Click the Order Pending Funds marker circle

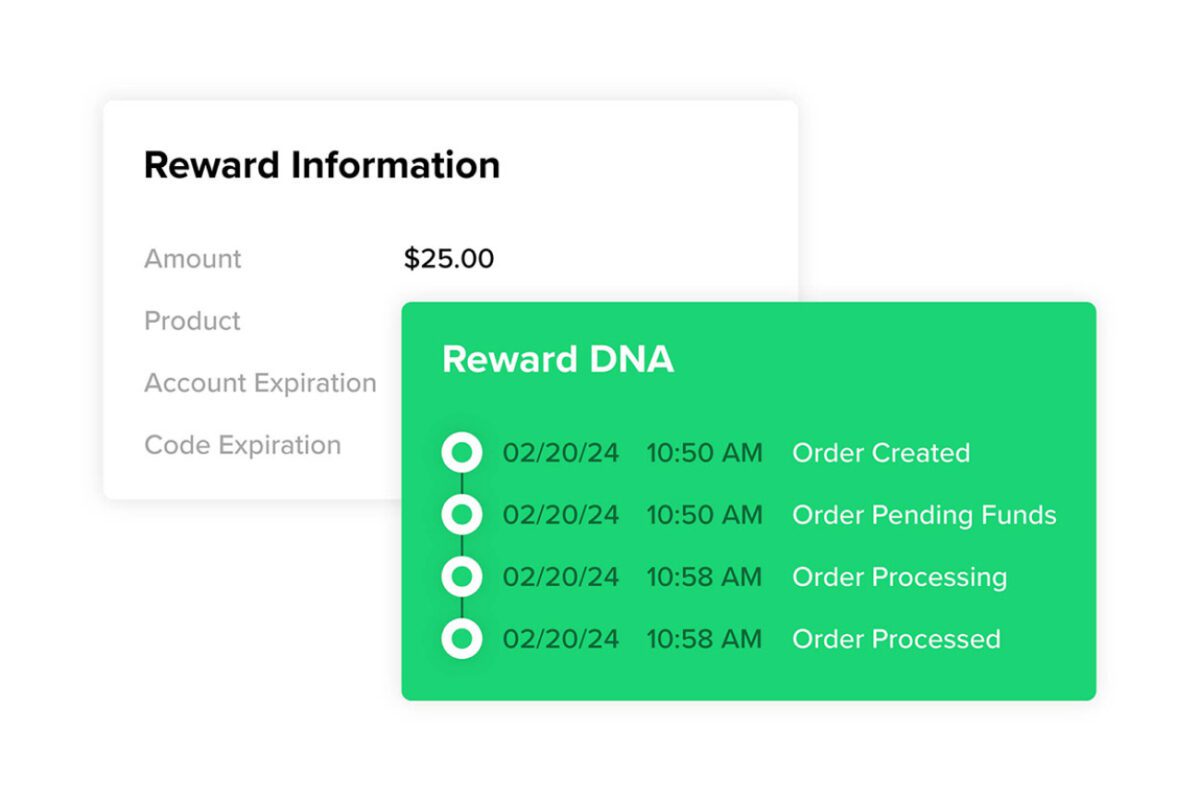(x=461, y=515)
